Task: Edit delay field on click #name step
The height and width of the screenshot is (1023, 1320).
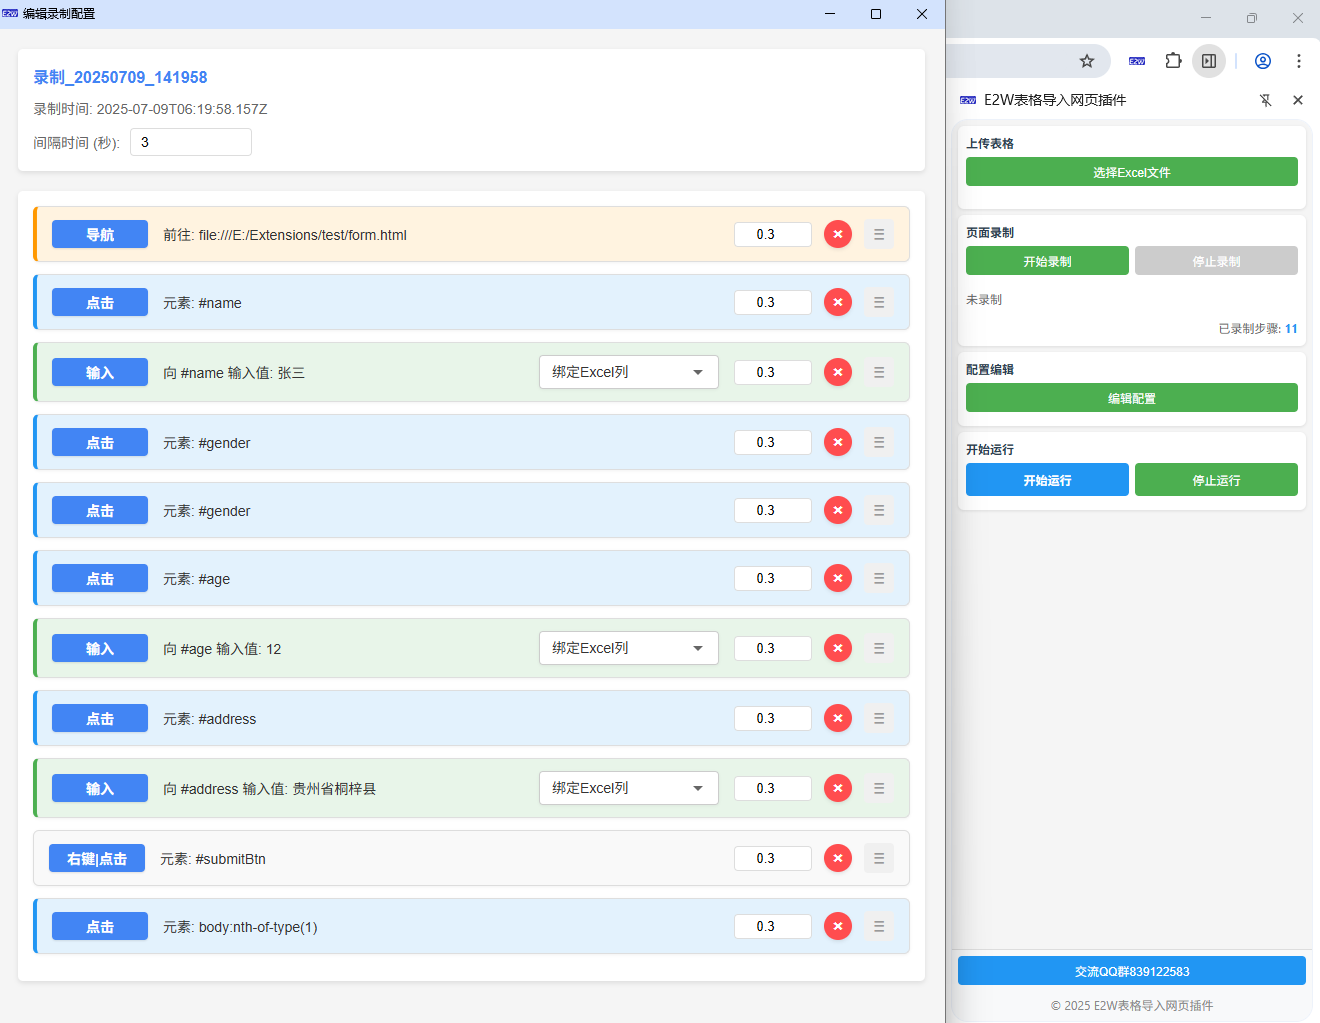Action: (x=773, y=302)
